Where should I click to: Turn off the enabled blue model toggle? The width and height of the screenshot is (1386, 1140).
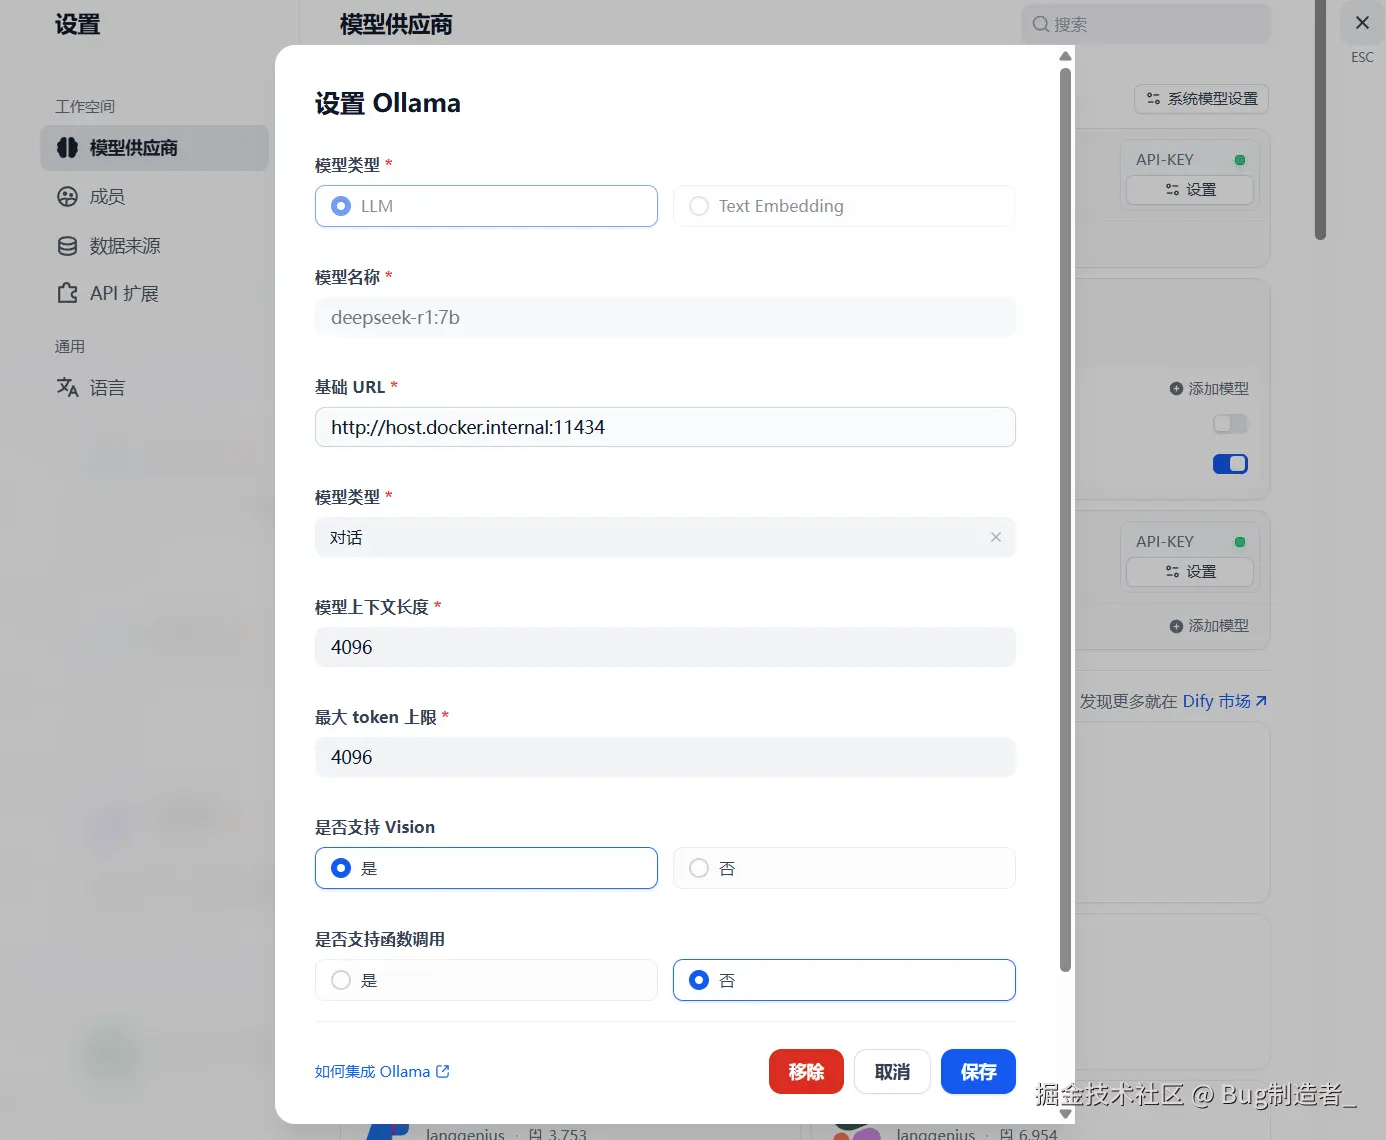pos(1230,463)
